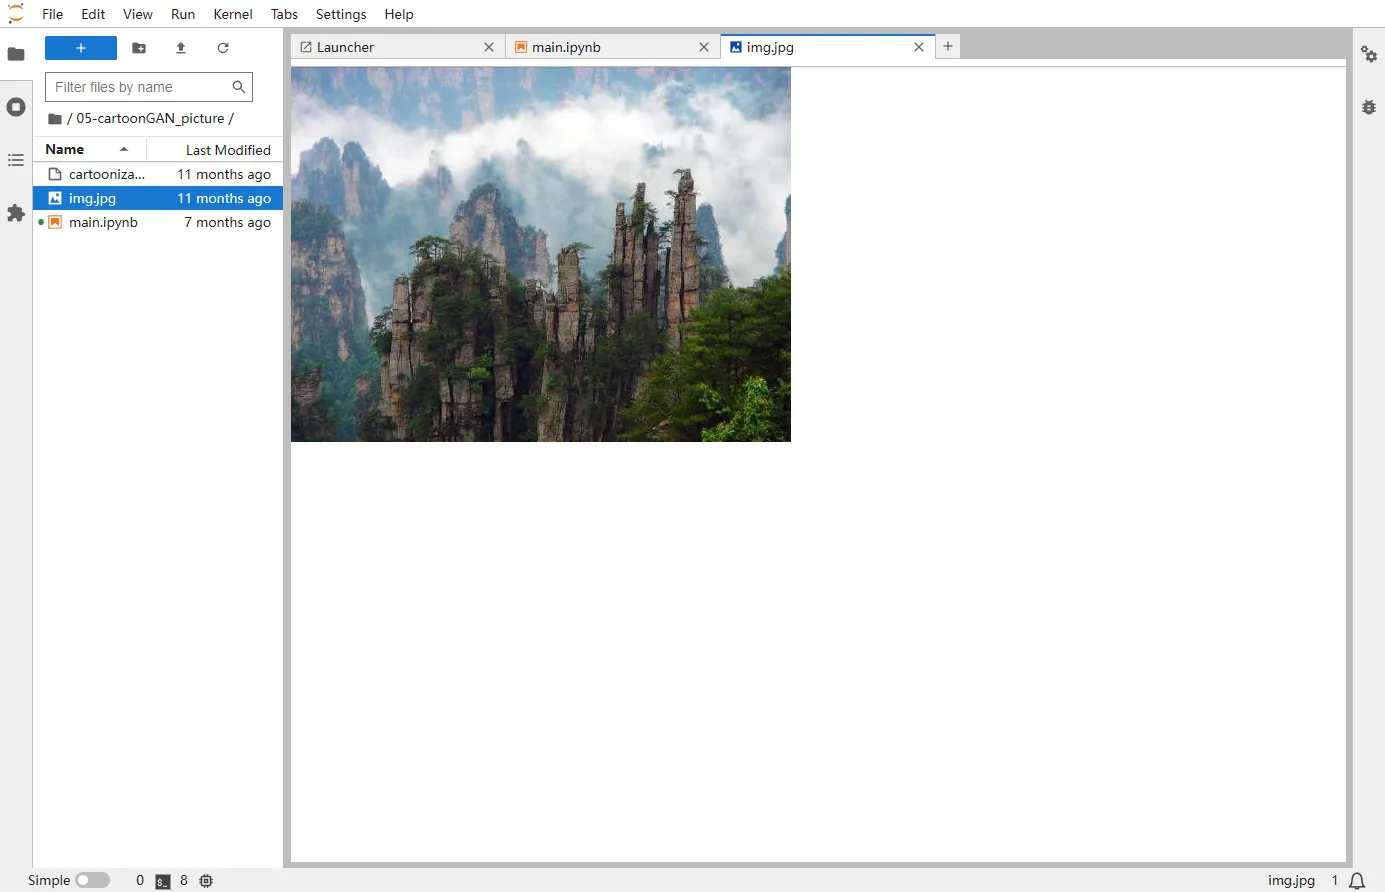Click the '11 months ago' date for cartooniza...
The height and width of the screenshot is (892, 1385).
pyautogui.click(x=224, y=174)
